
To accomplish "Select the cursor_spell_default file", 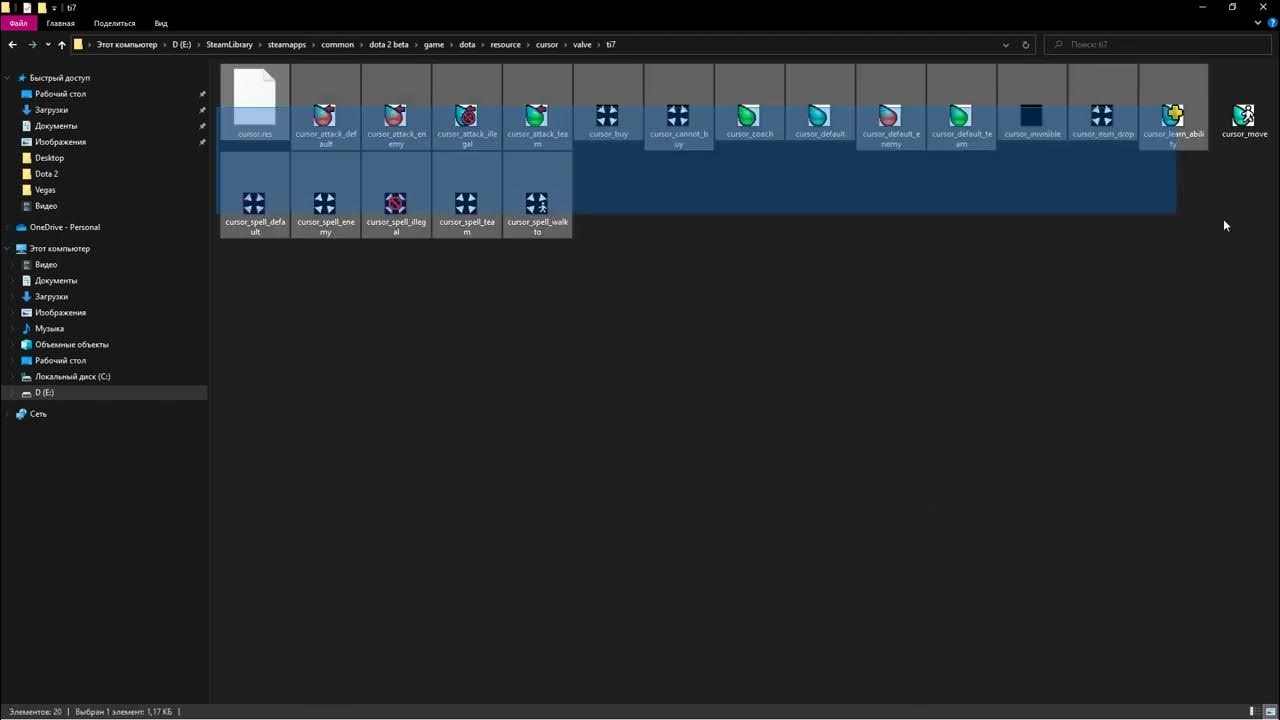I will pyautogui.click(x=255, y=195).
